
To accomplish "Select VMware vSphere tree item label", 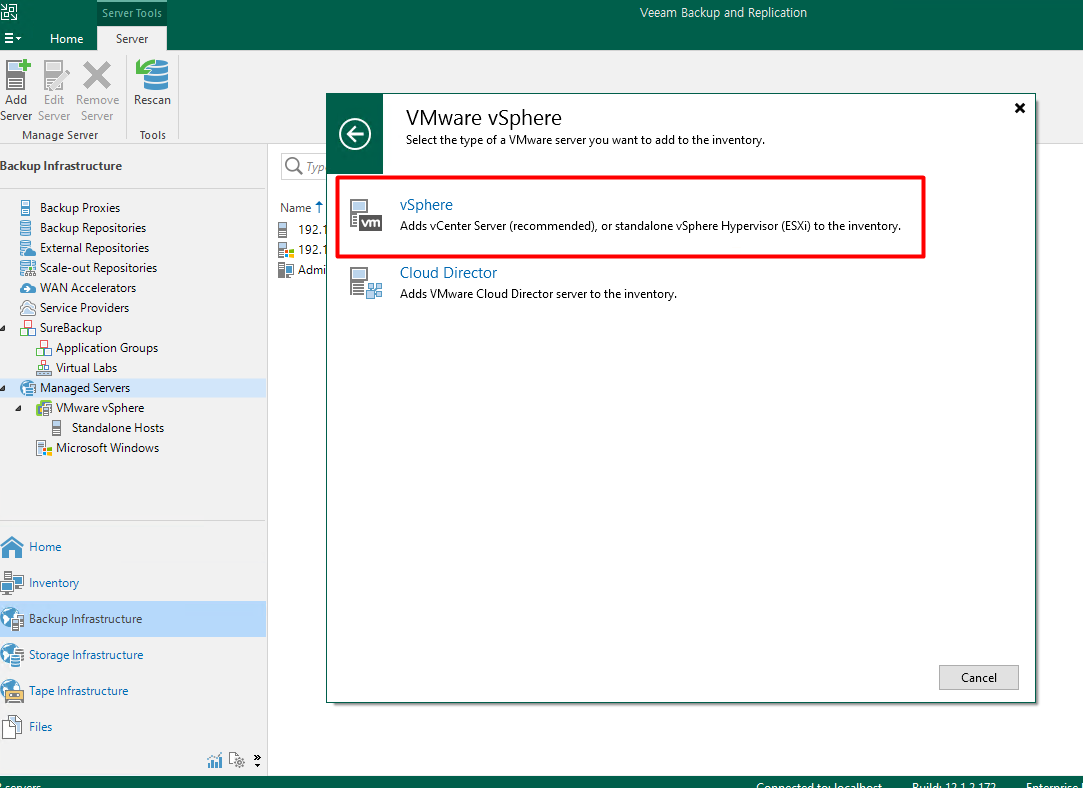I will (100, 408).
